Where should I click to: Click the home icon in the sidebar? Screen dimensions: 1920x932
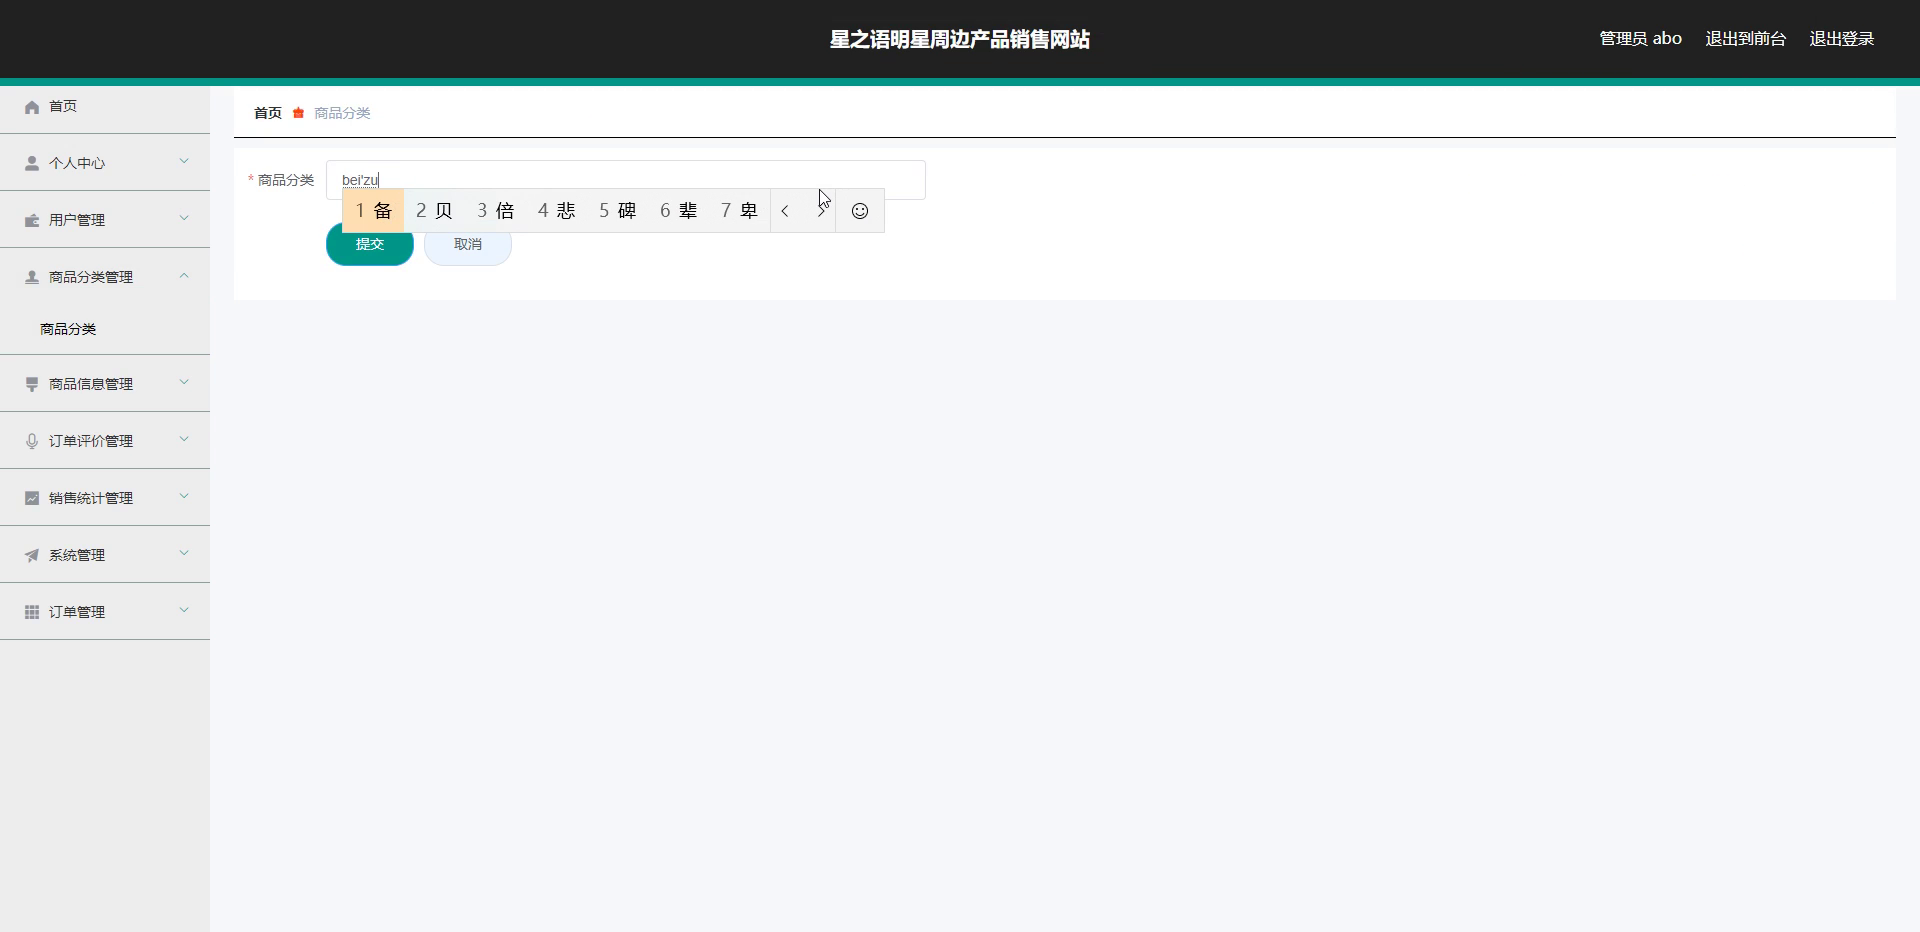[32, 107]
